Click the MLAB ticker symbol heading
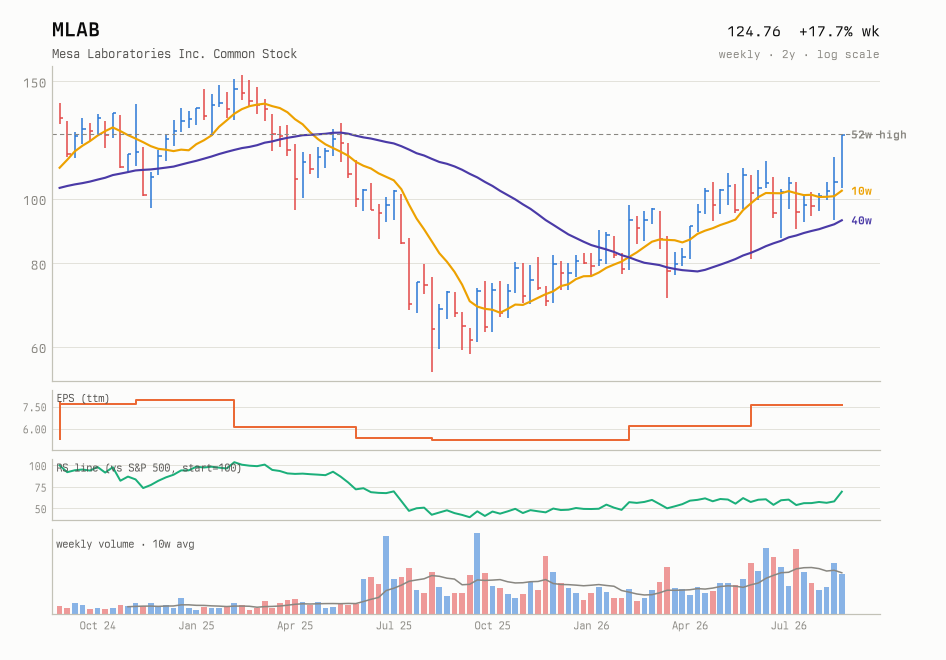The image size is (946, 660). (75, 30)
